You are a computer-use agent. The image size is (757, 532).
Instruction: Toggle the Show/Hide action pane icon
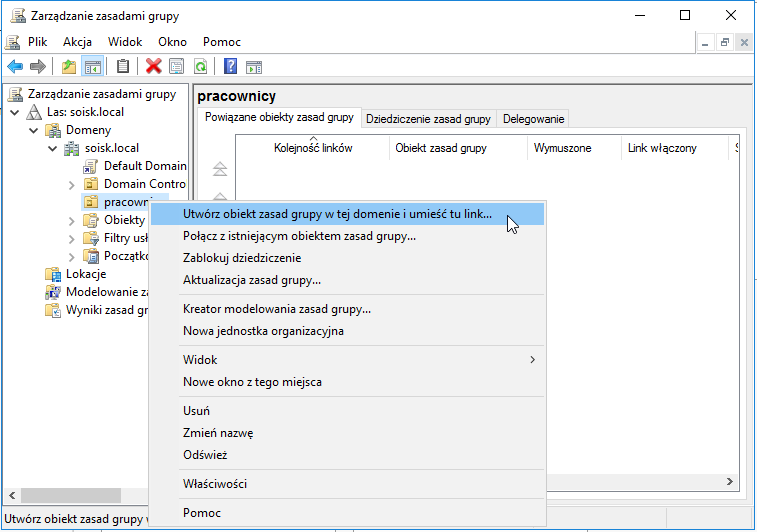254,67
